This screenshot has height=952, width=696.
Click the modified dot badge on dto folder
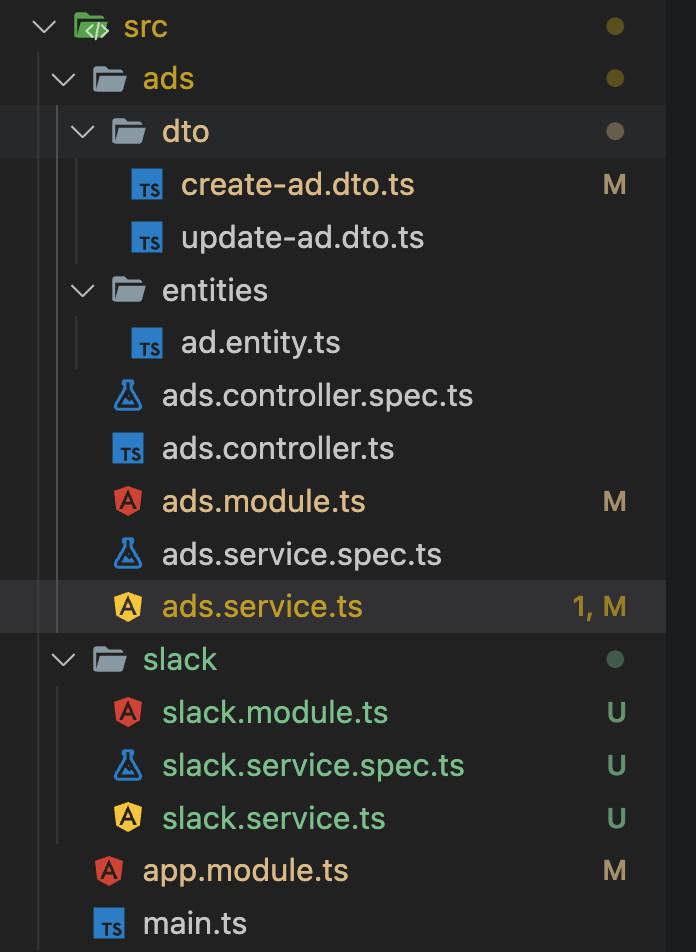(x=615, y=132)
